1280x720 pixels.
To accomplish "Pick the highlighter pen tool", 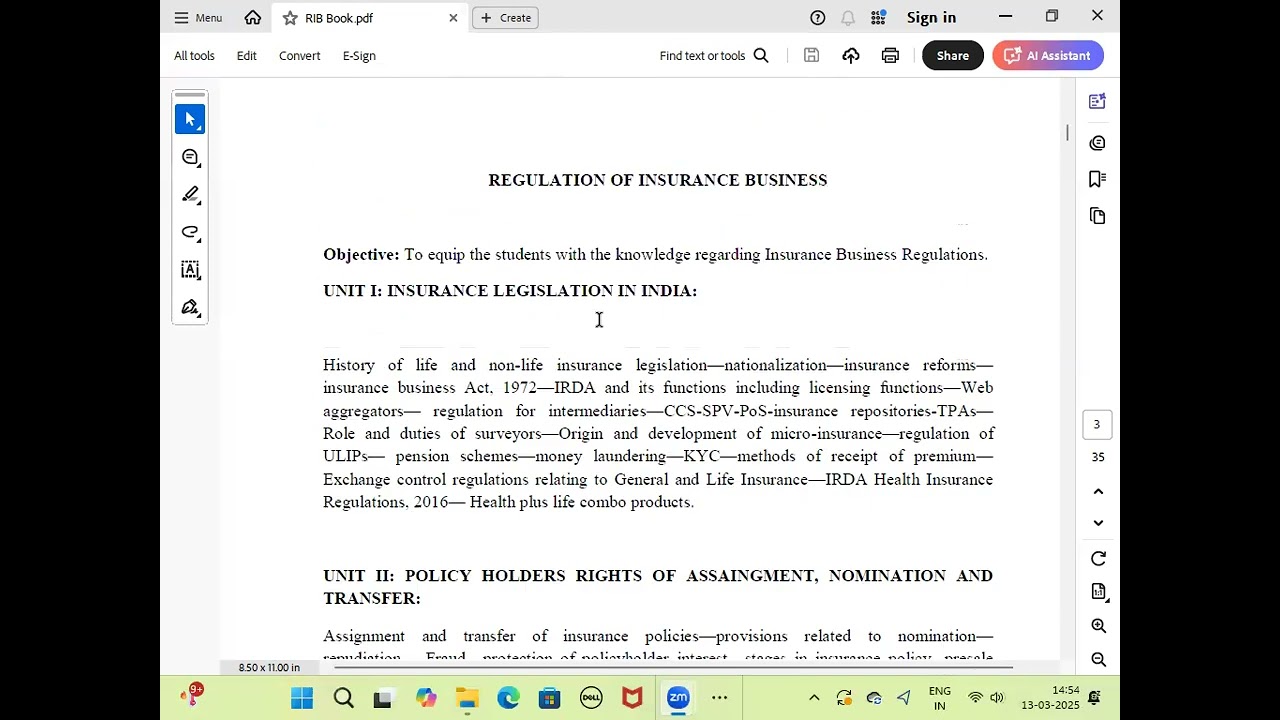I will [x=190, y=194].
